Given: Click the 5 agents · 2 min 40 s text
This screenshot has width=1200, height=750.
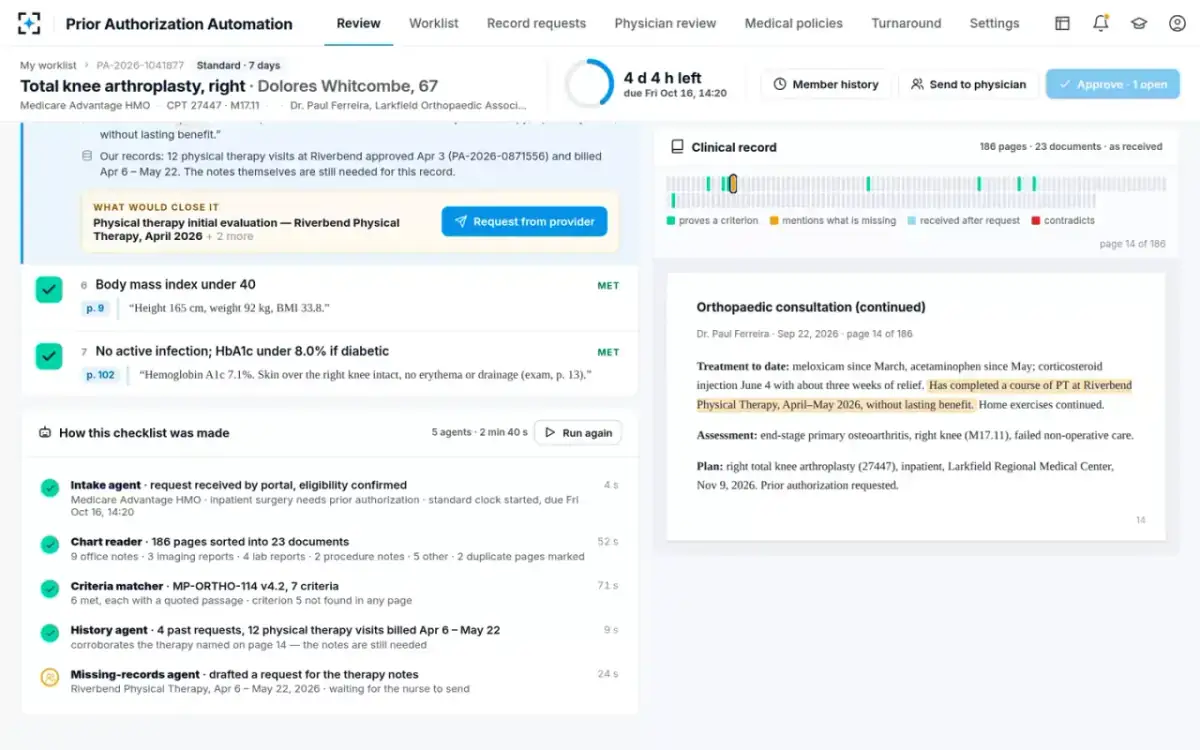Looking at the screenshot, I should click(480, 433).
